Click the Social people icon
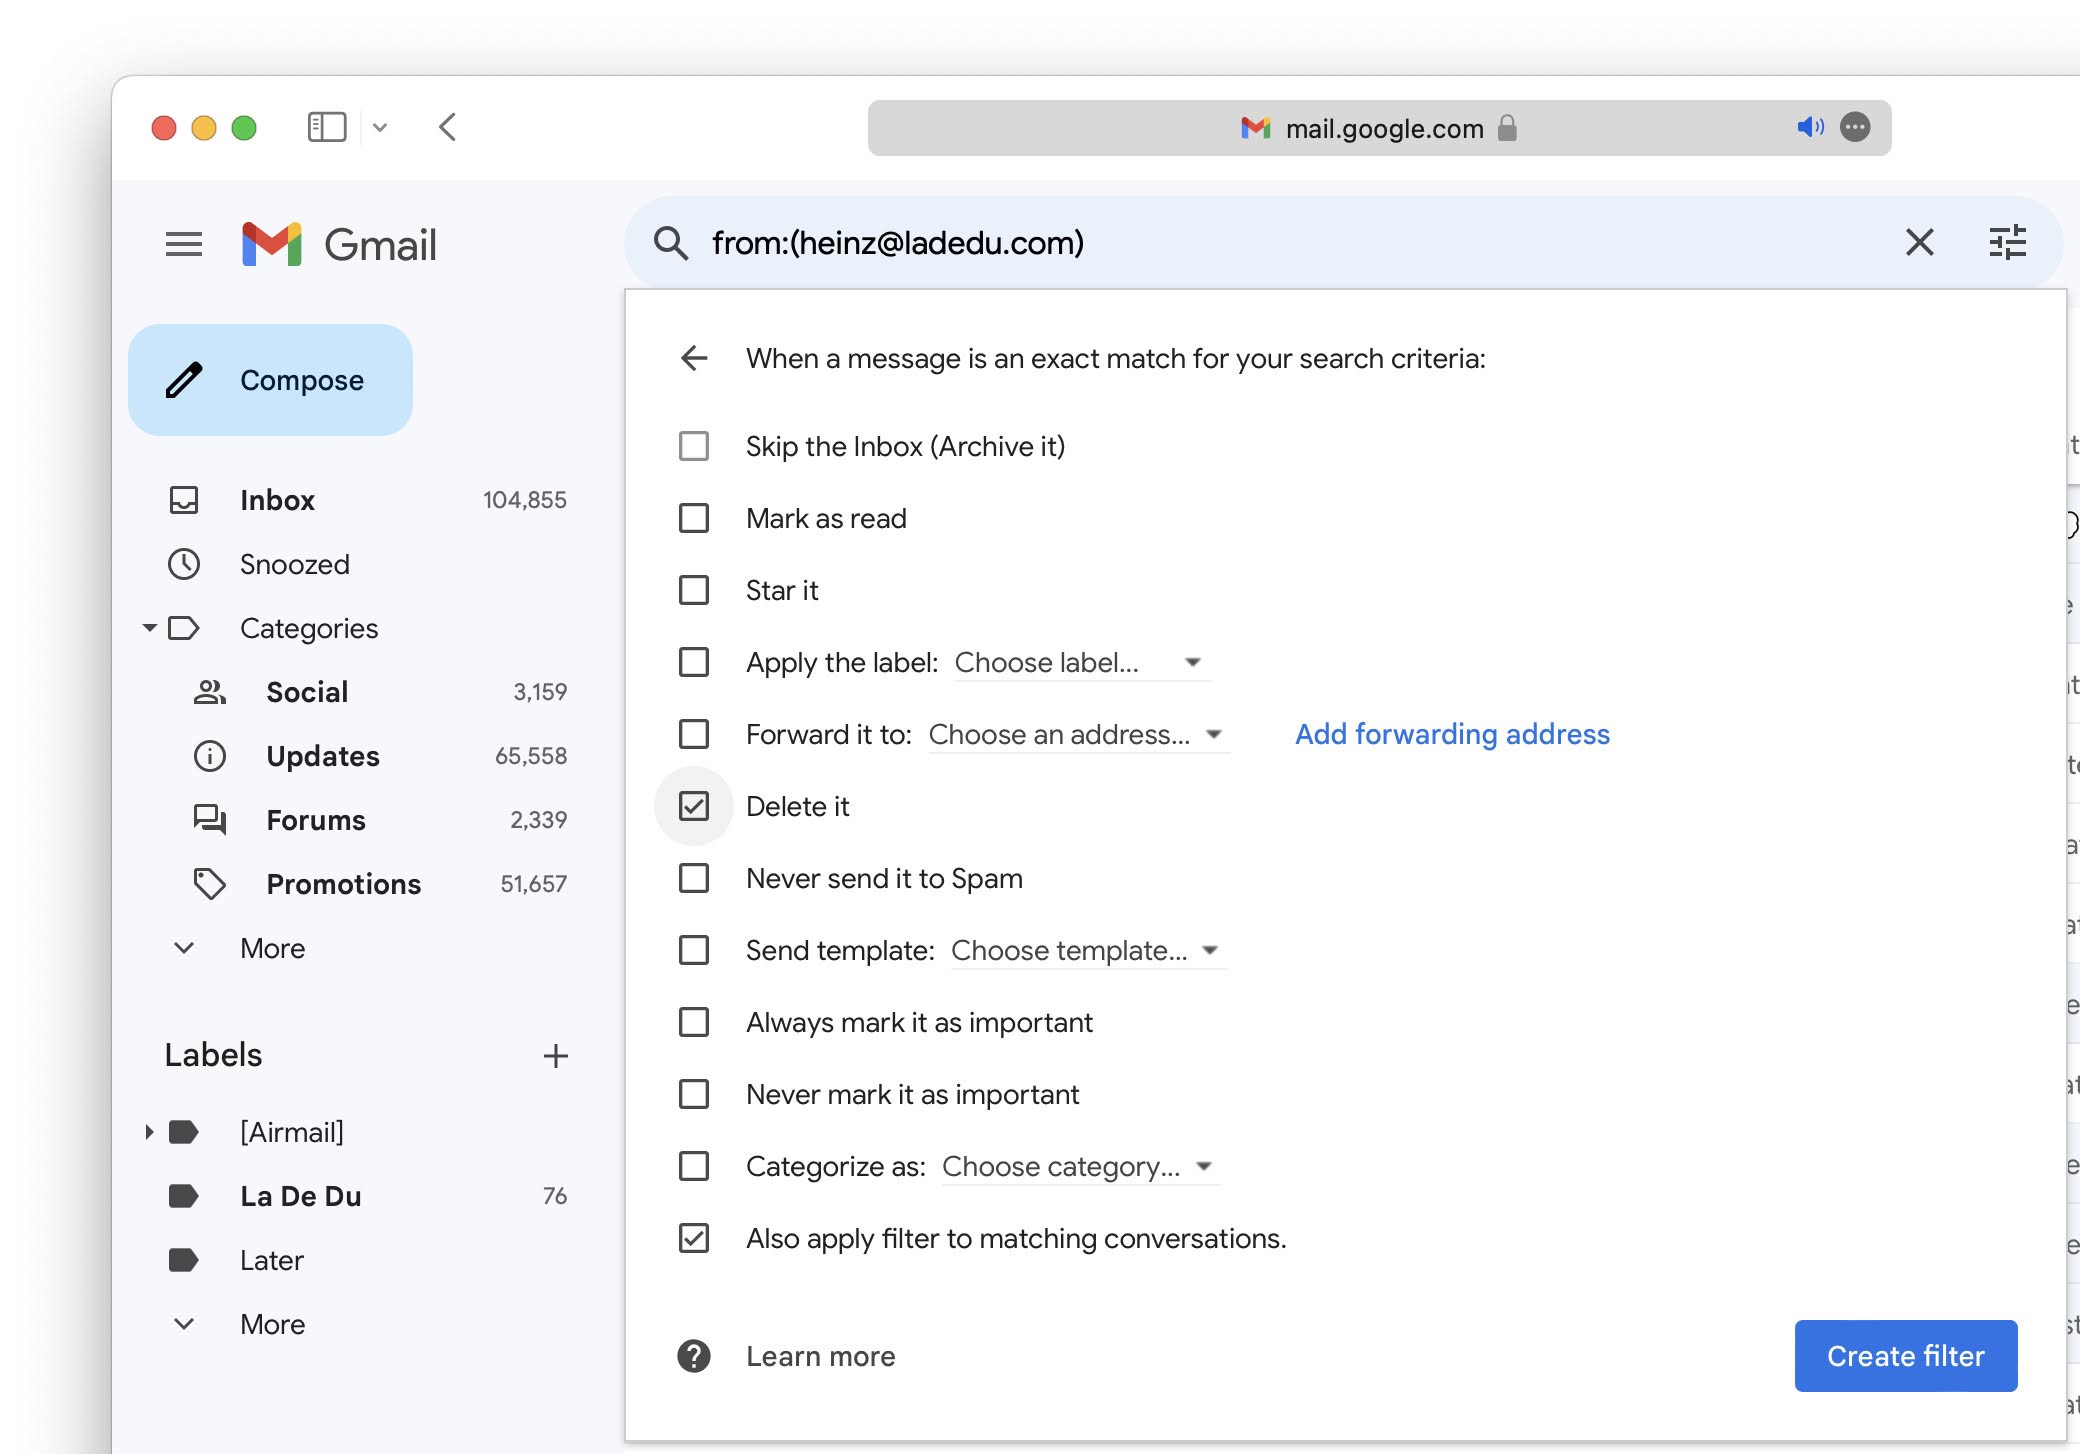 pos(210,692)
